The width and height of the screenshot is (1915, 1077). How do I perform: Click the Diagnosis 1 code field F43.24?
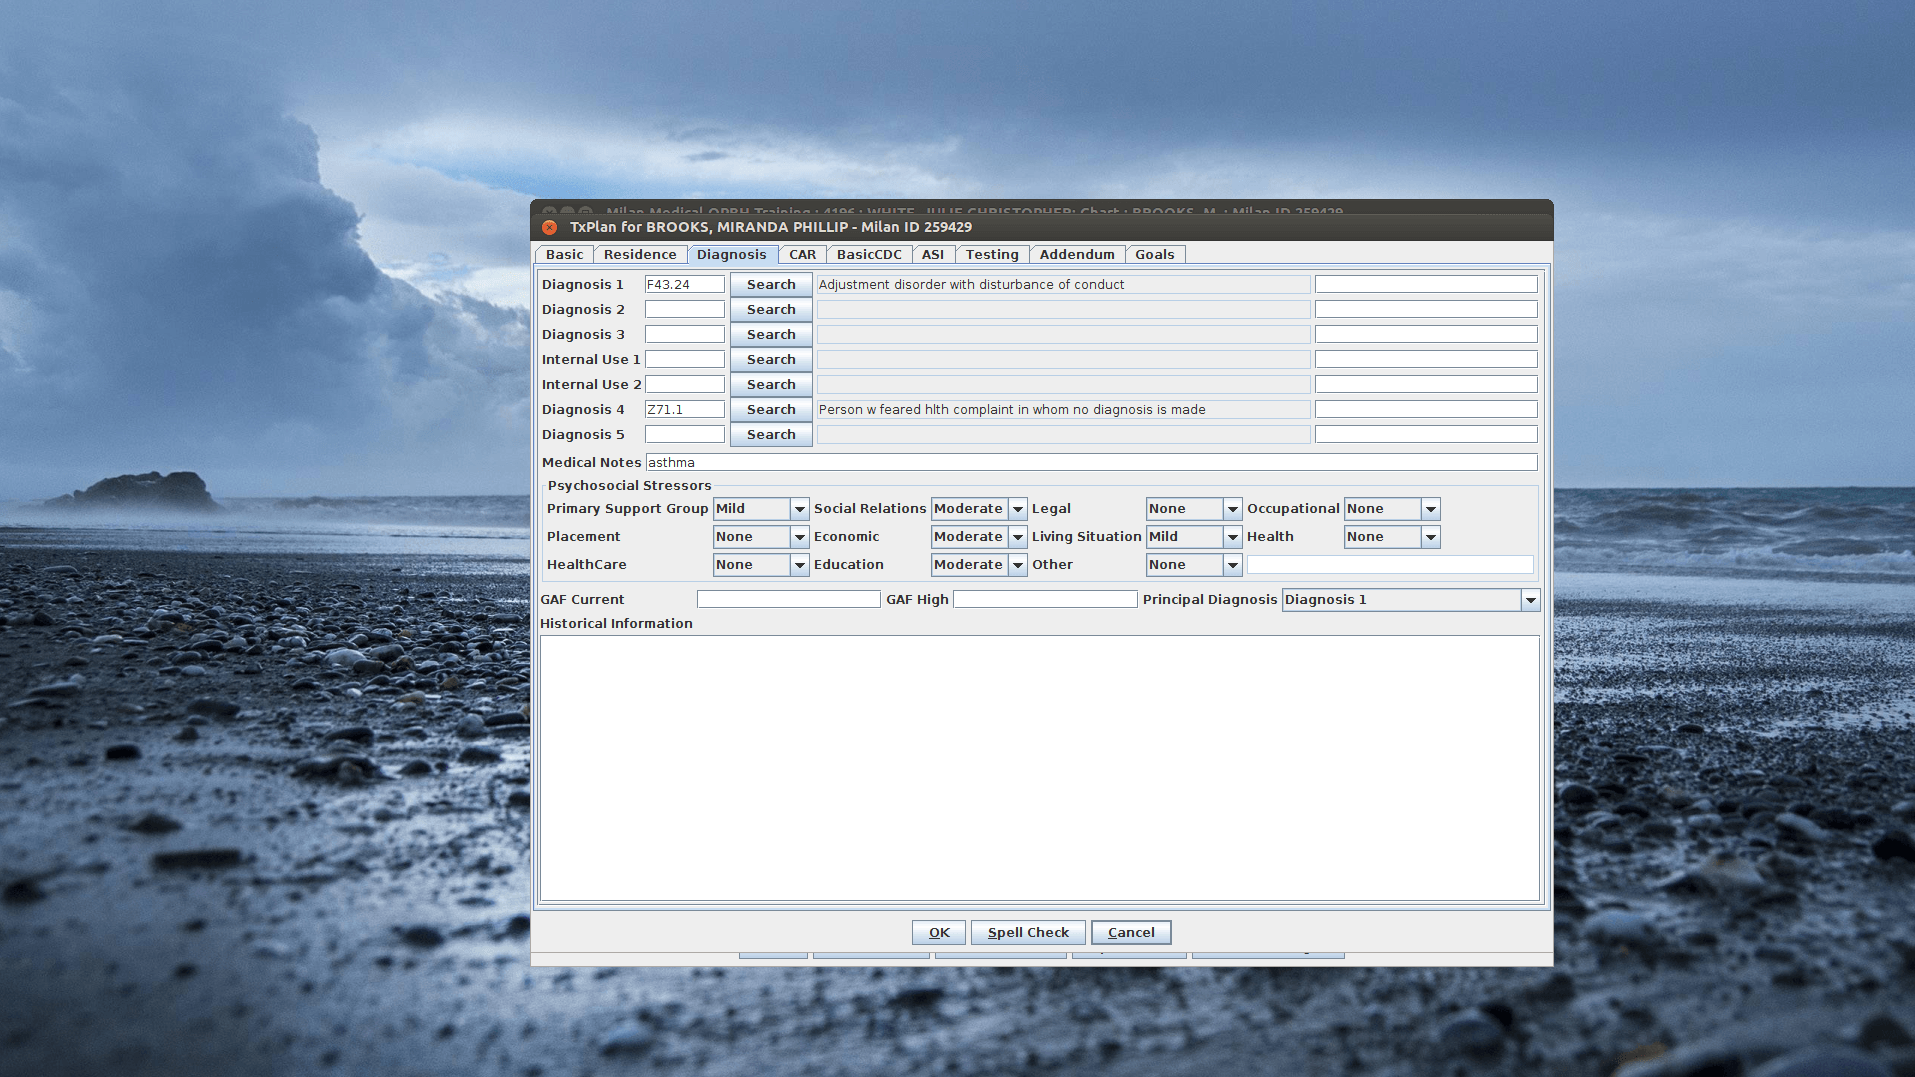685,285
